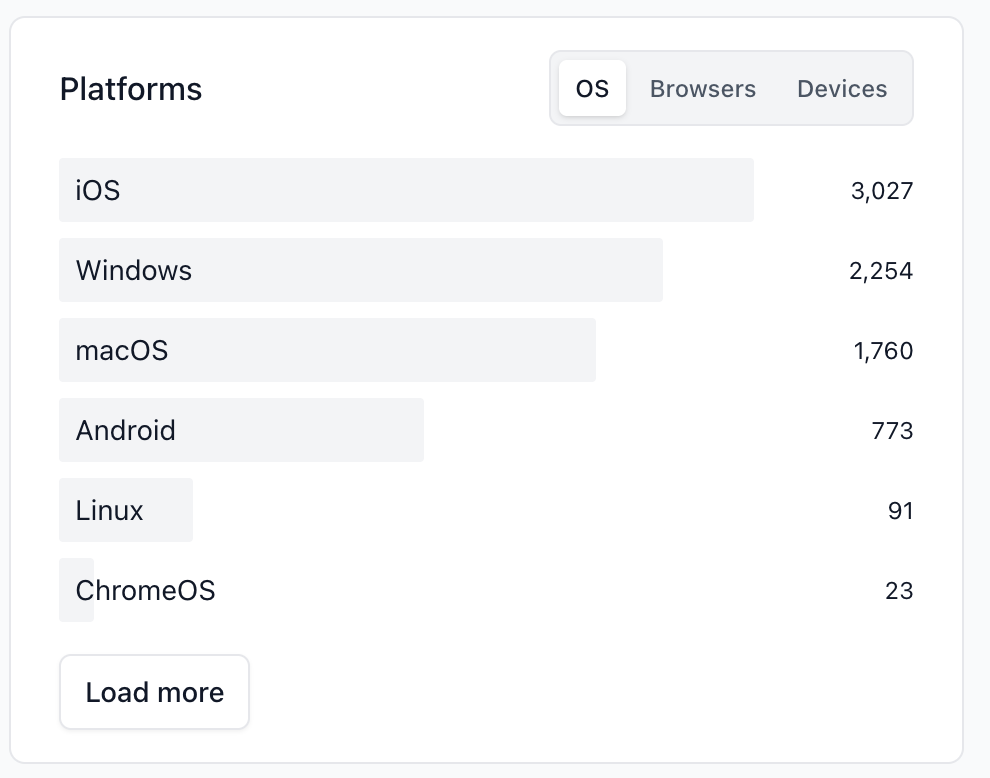Image resolution: width=990 pixels, height=778 pixels.
Task: Filter by the Android label
Action: pyautogui.click(x=126, y=430)
